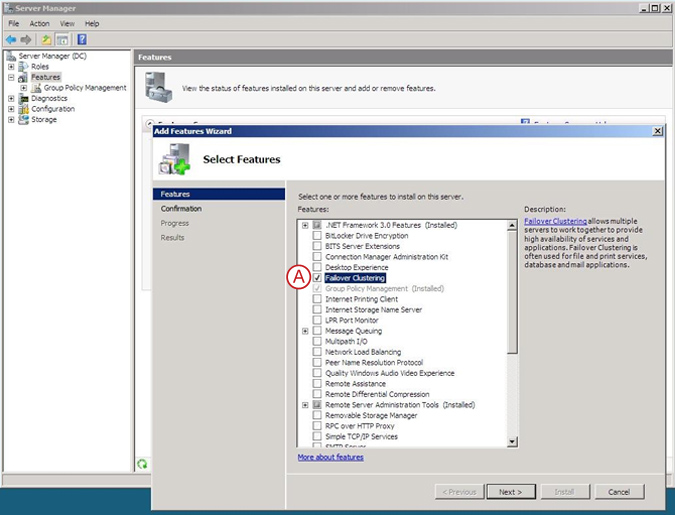Check BITS Server Extensions
This screenshot has height=515, width=675.
pyautogui.click(x=317, y=246)
